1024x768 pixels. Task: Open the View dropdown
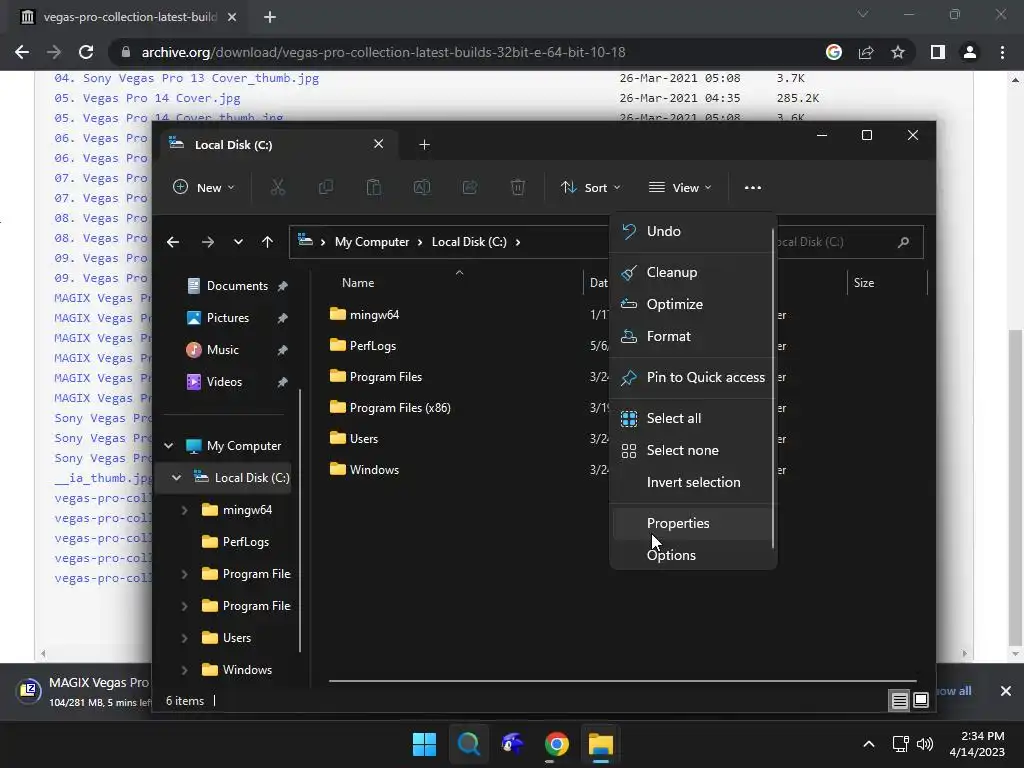[x=680, y=187]
